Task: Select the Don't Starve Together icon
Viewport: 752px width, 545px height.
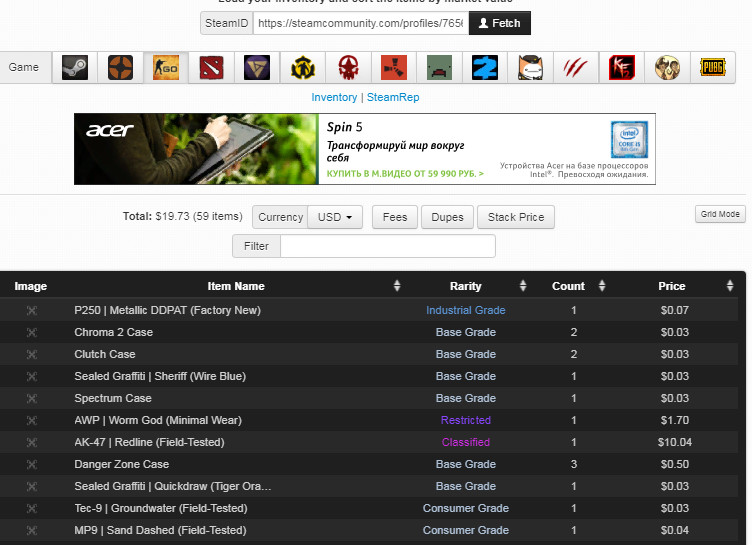Action: click(667, 68)
